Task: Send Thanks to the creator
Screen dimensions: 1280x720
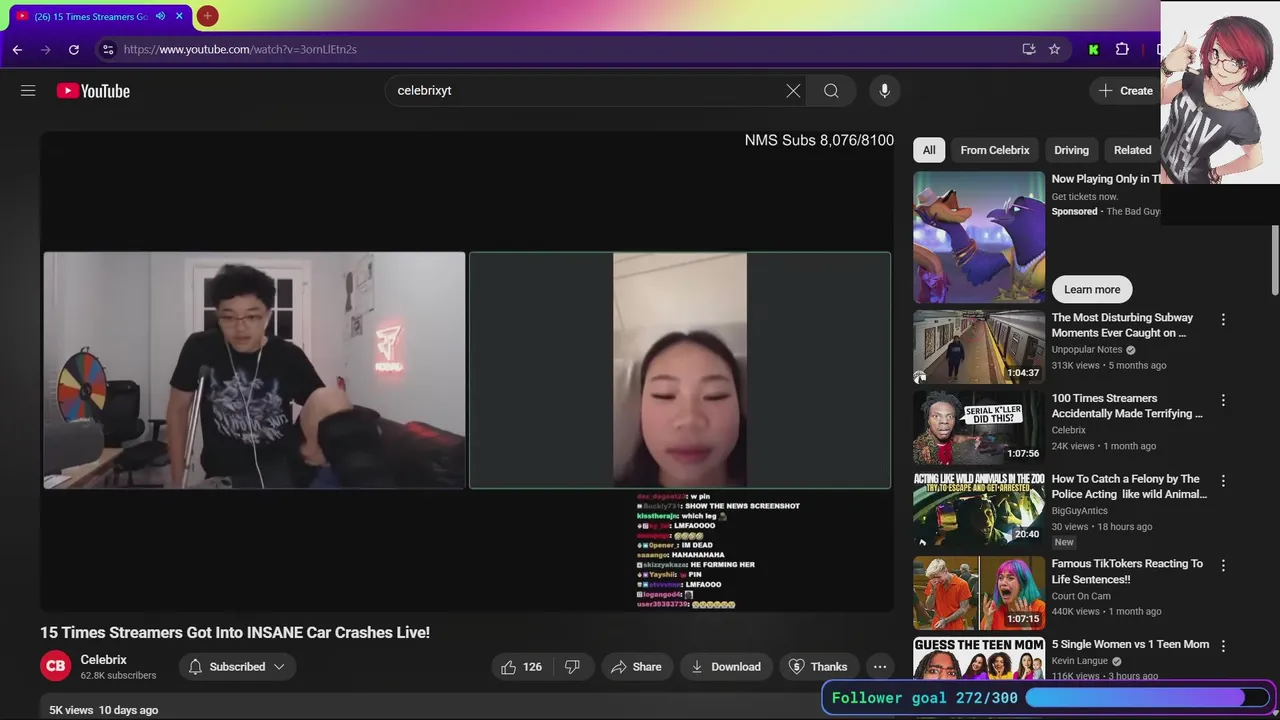Action: pos(818,667)
